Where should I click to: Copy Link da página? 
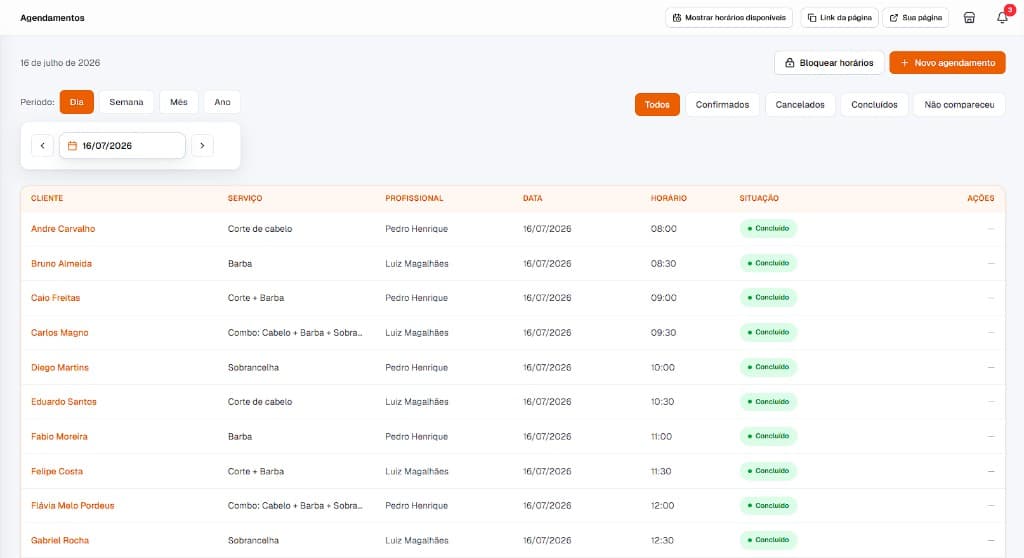pos(839,18)
